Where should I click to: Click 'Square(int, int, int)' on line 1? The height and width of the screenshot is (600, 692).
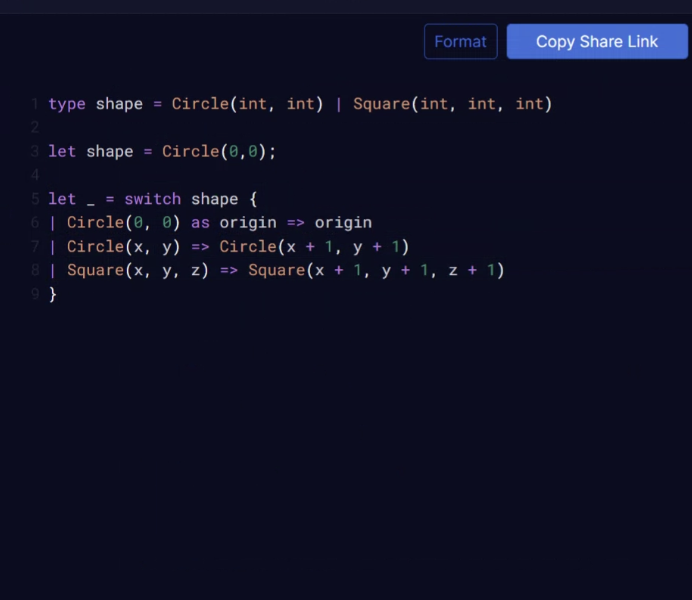point(452,104)
